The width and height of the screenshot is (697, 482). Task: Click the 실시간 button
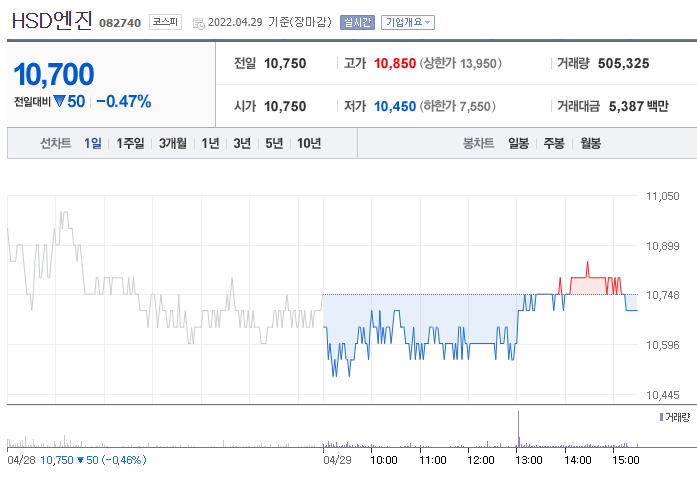[x=357, y=22]
